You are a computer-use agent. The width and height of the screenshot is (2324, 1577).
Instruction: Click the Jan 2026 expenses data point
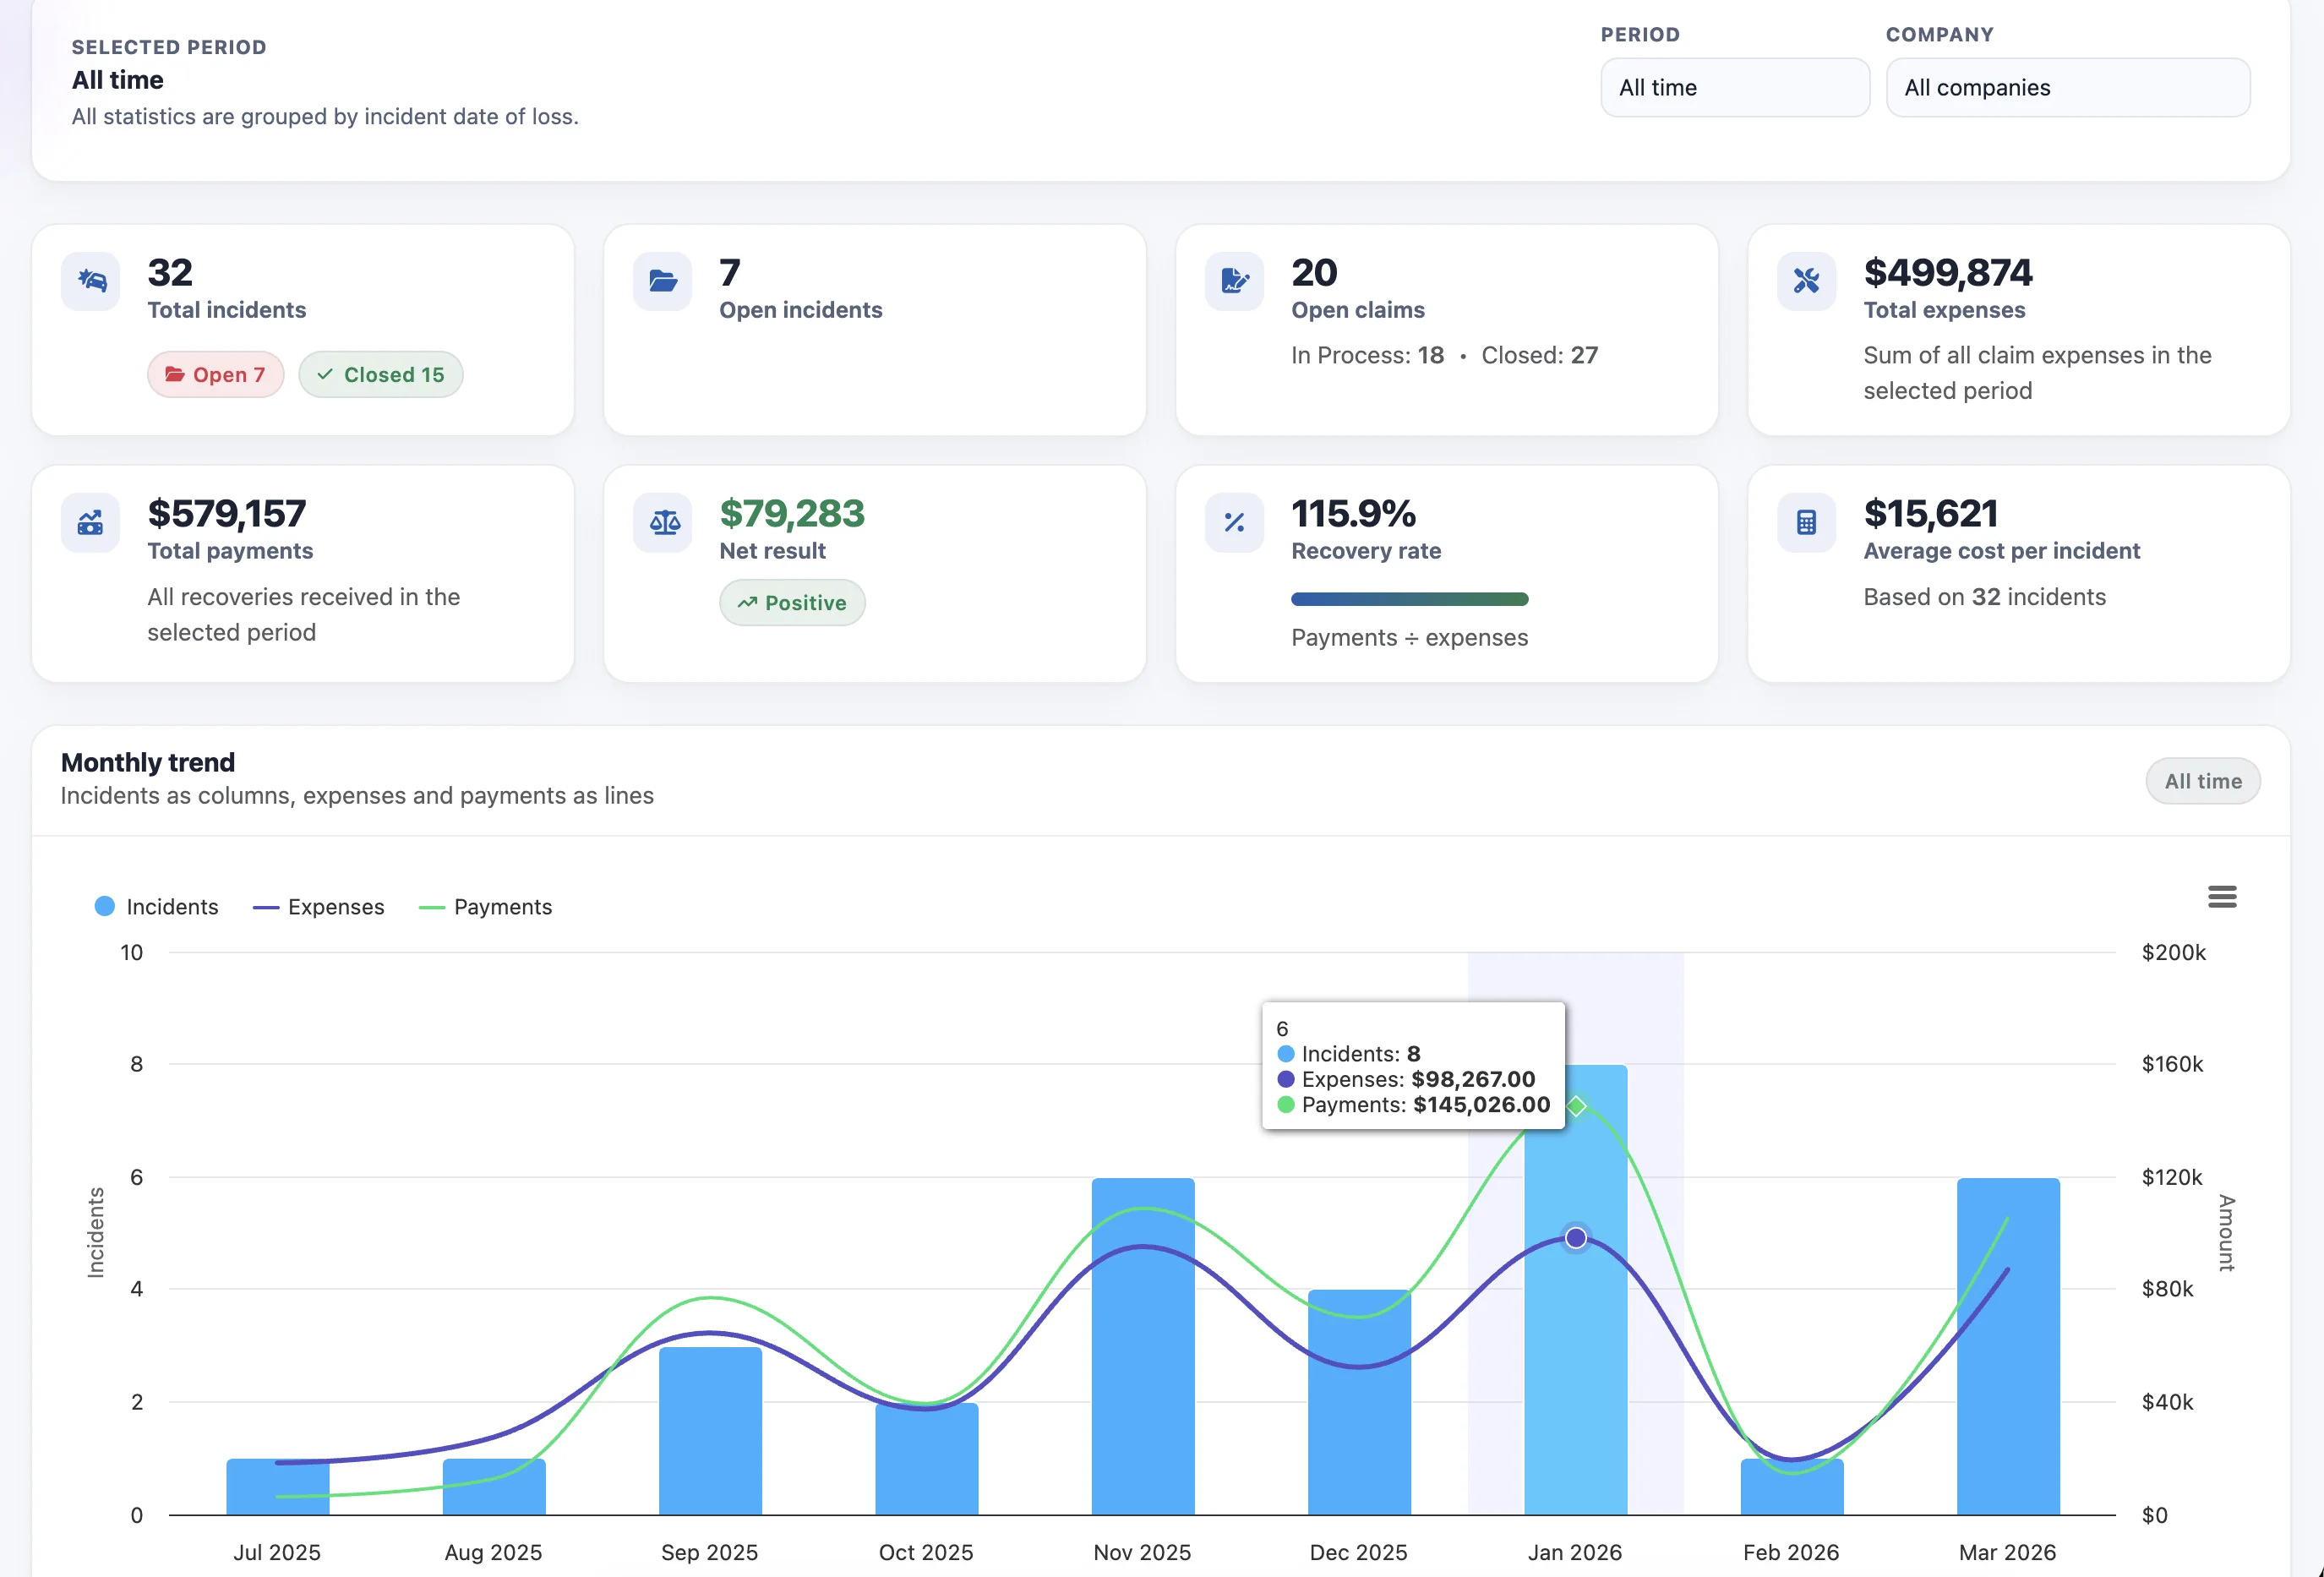click(1576, 1238)
